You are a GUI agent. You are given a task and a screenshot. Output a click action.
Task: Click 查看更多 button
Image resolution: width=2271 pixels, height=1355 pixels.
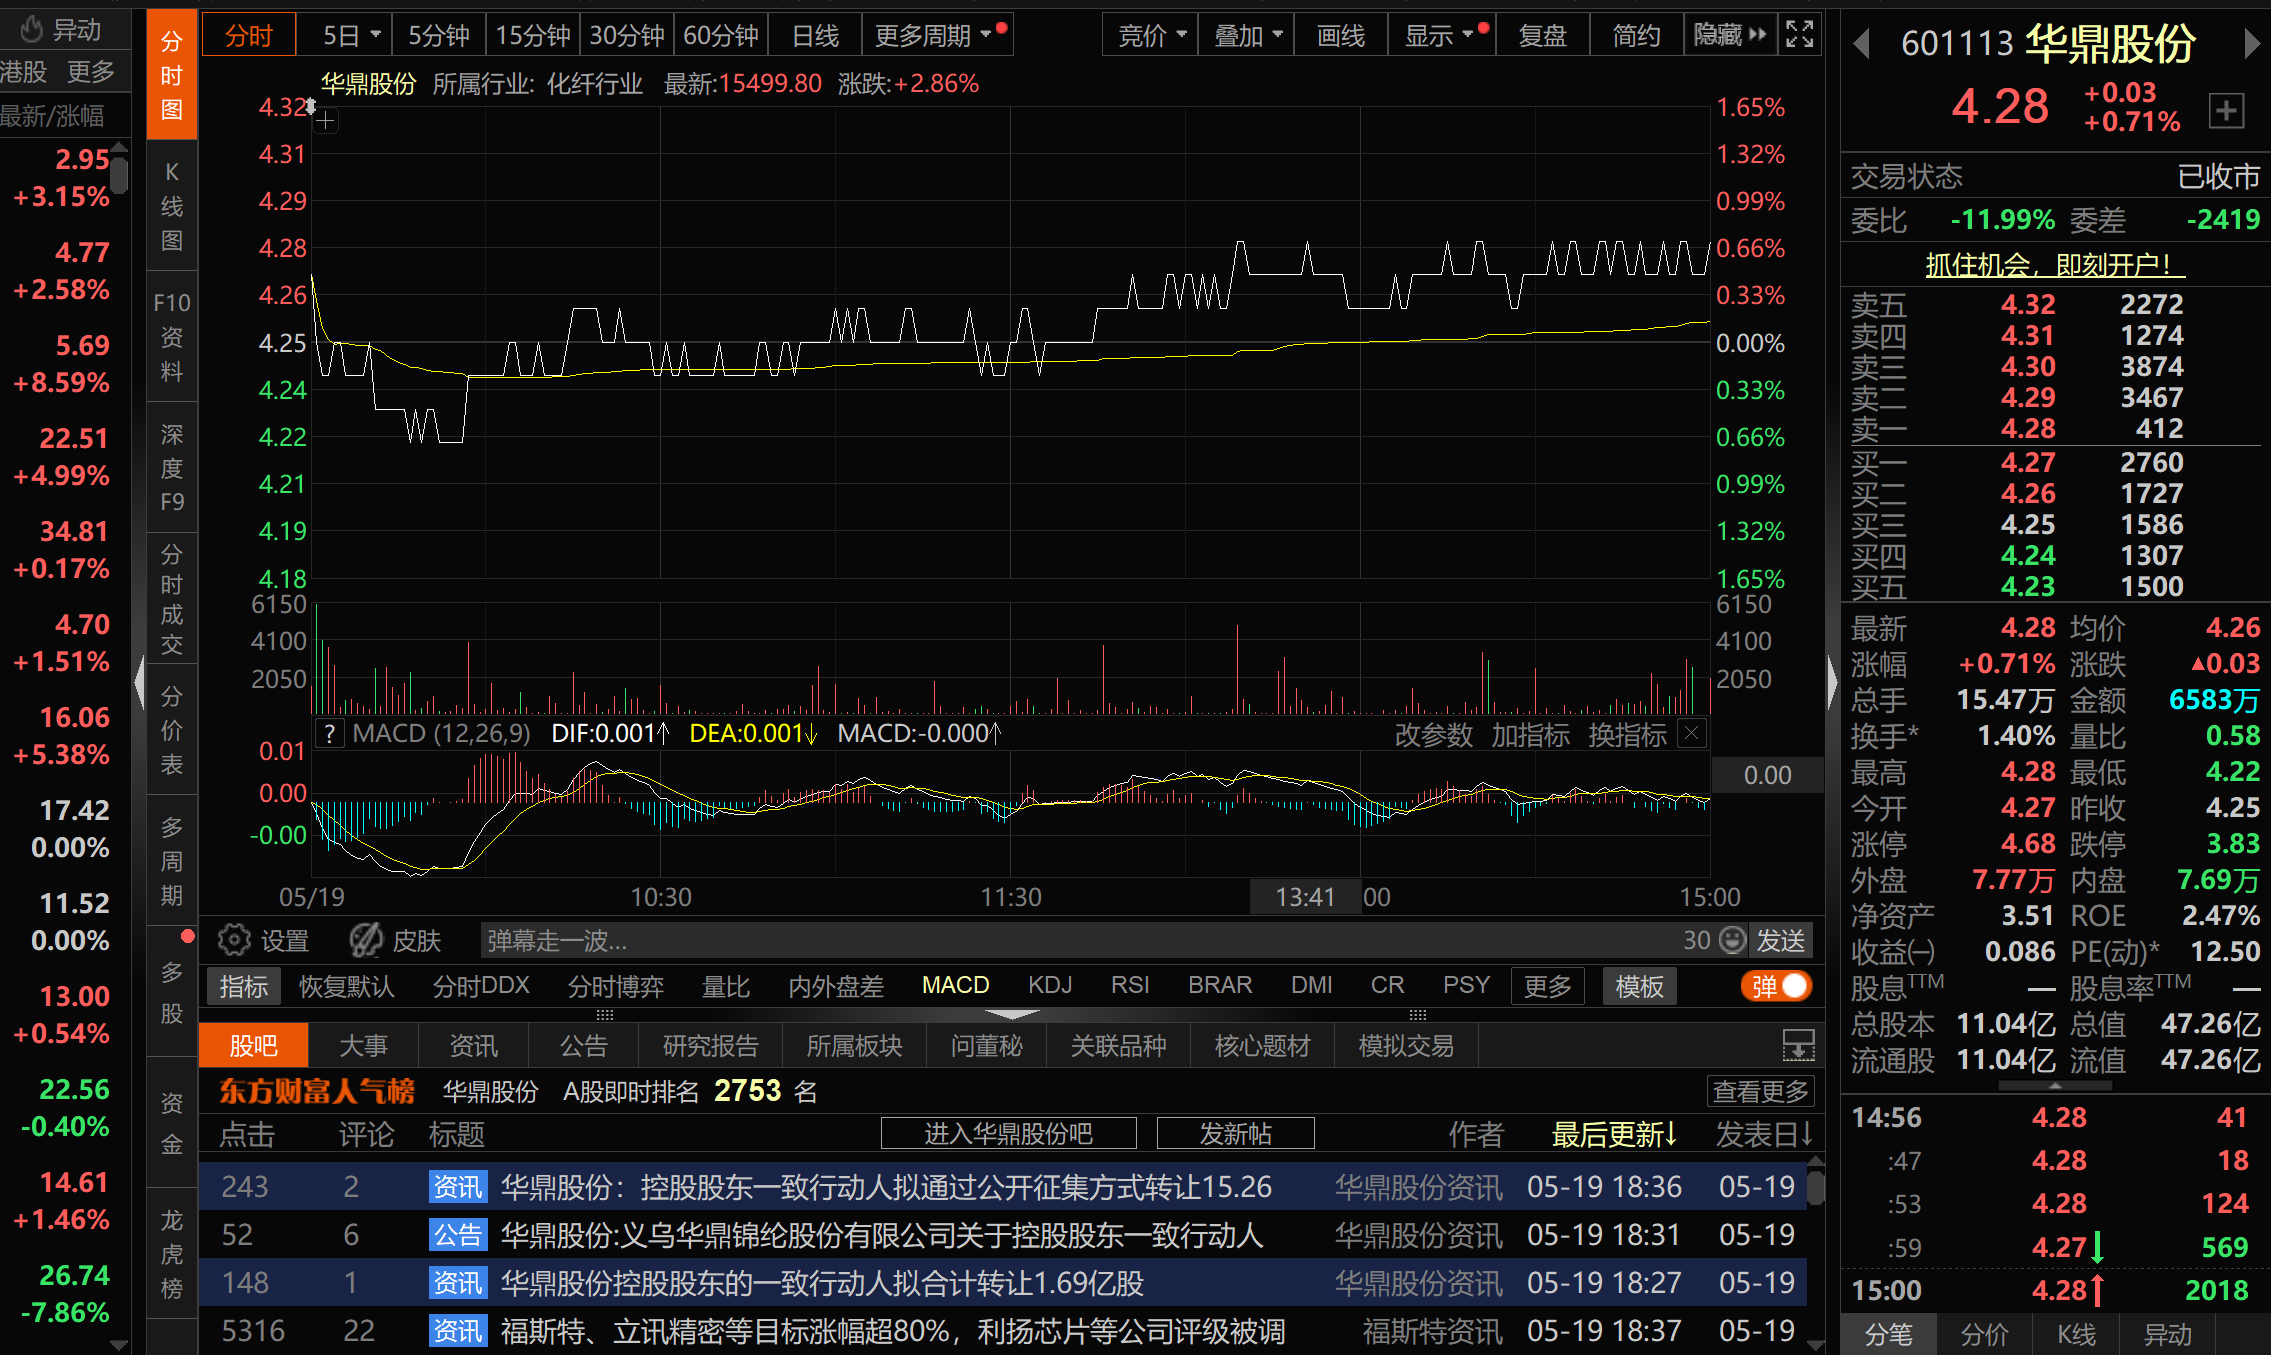pyautogui.click(x=1760, y=1091)
